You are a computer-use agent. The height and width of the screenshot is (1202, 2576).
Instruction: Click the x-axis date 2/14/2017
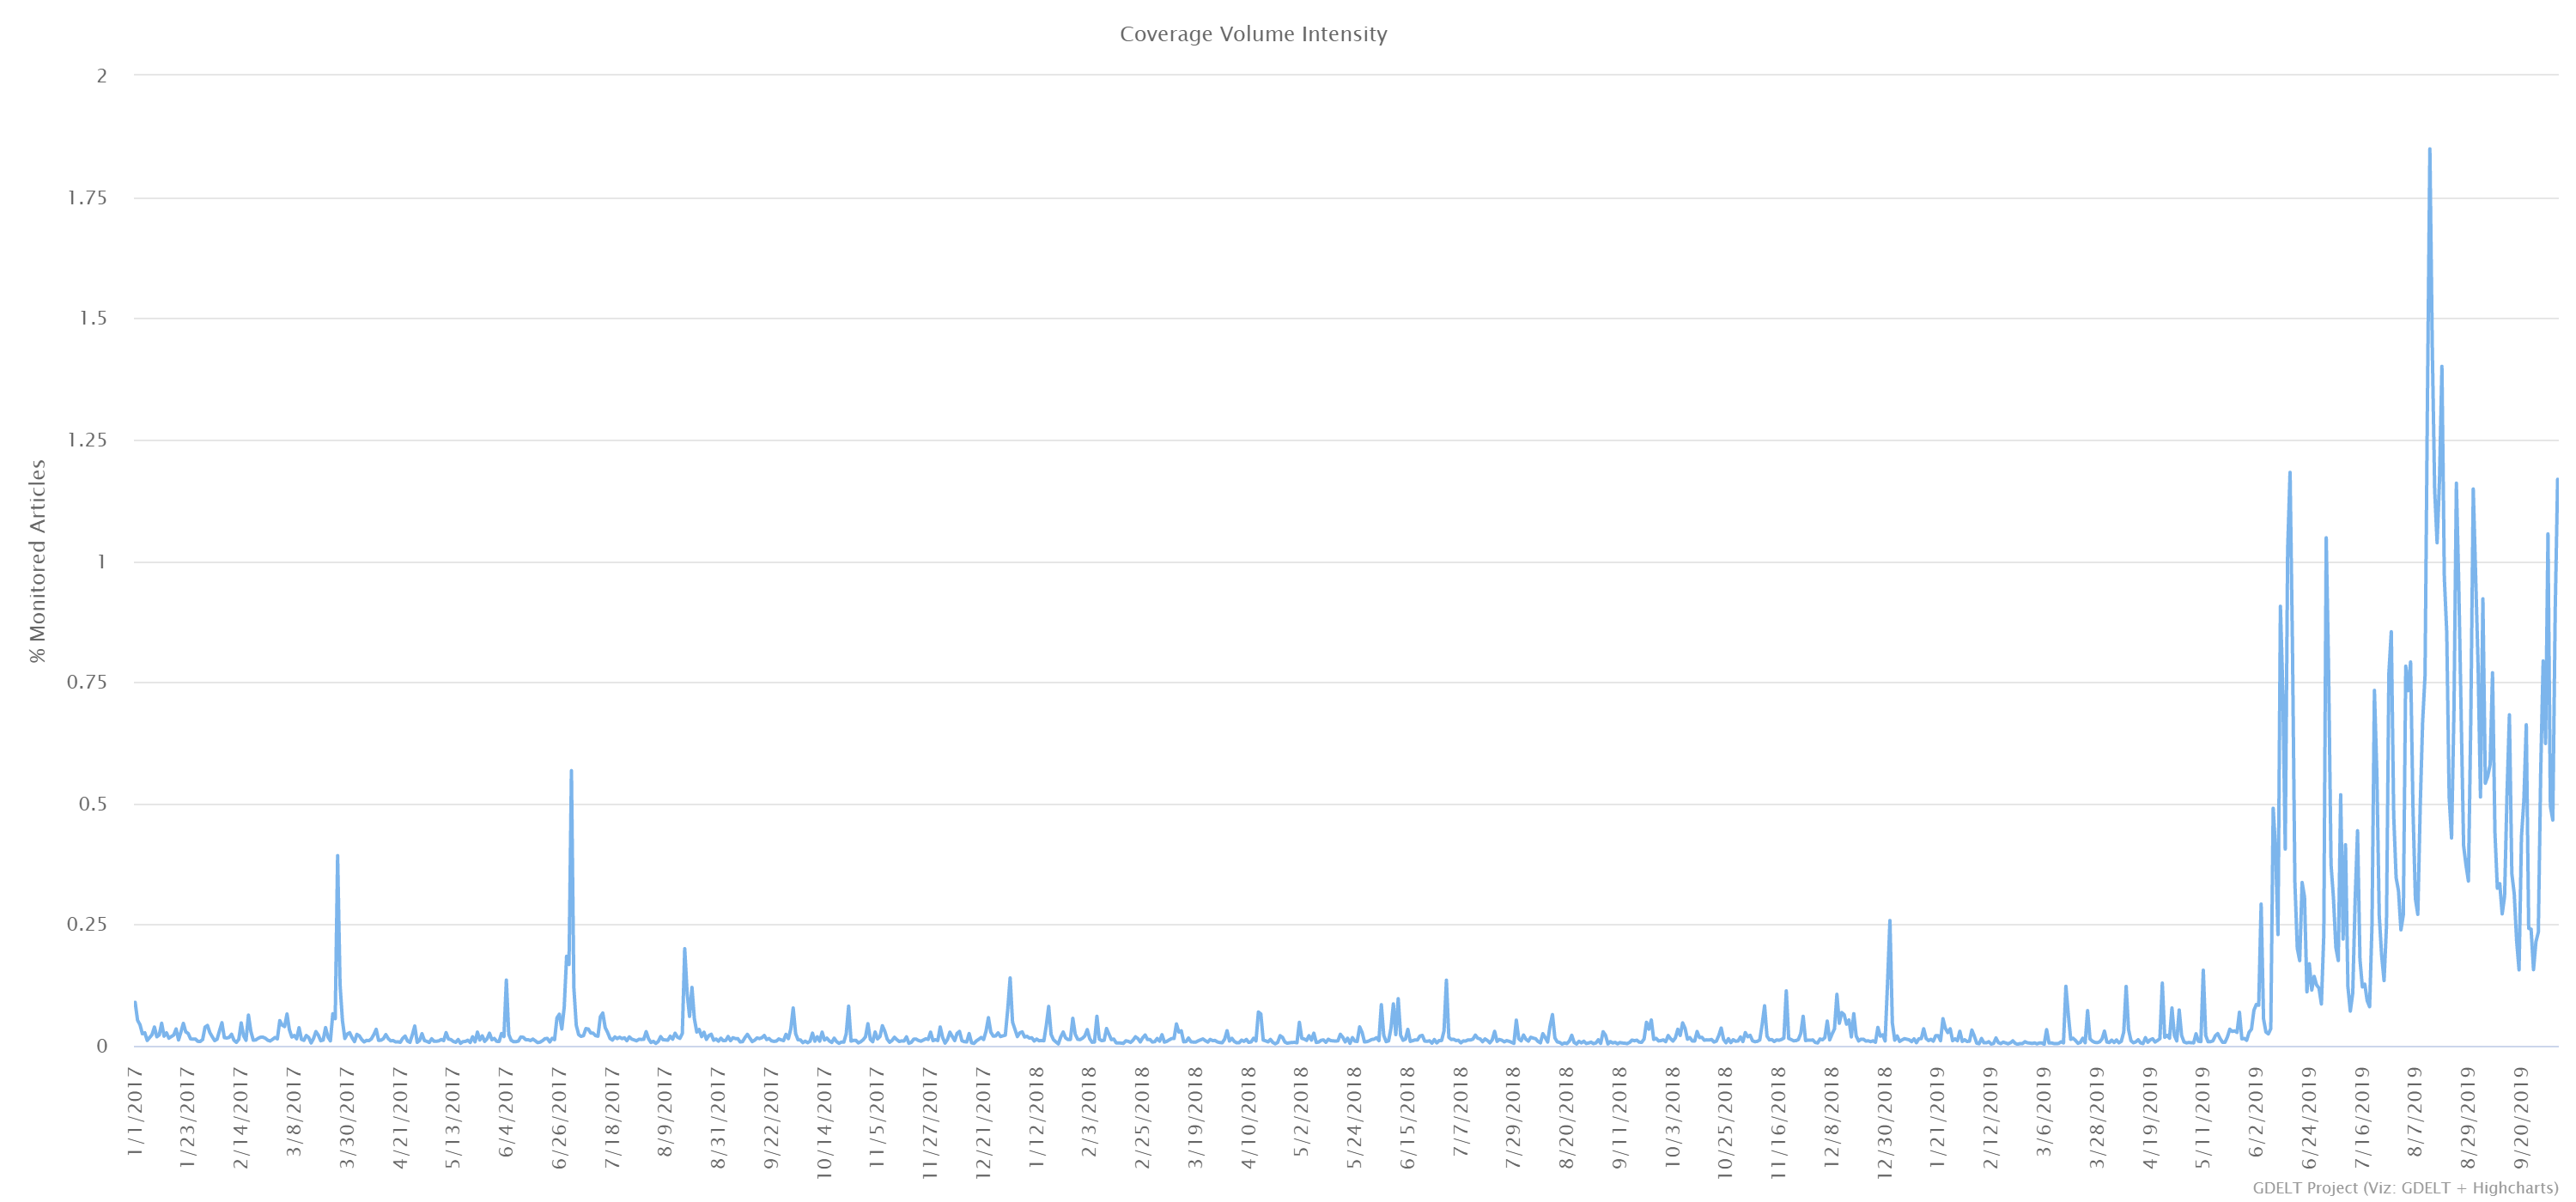click(x=242, y=1116)
